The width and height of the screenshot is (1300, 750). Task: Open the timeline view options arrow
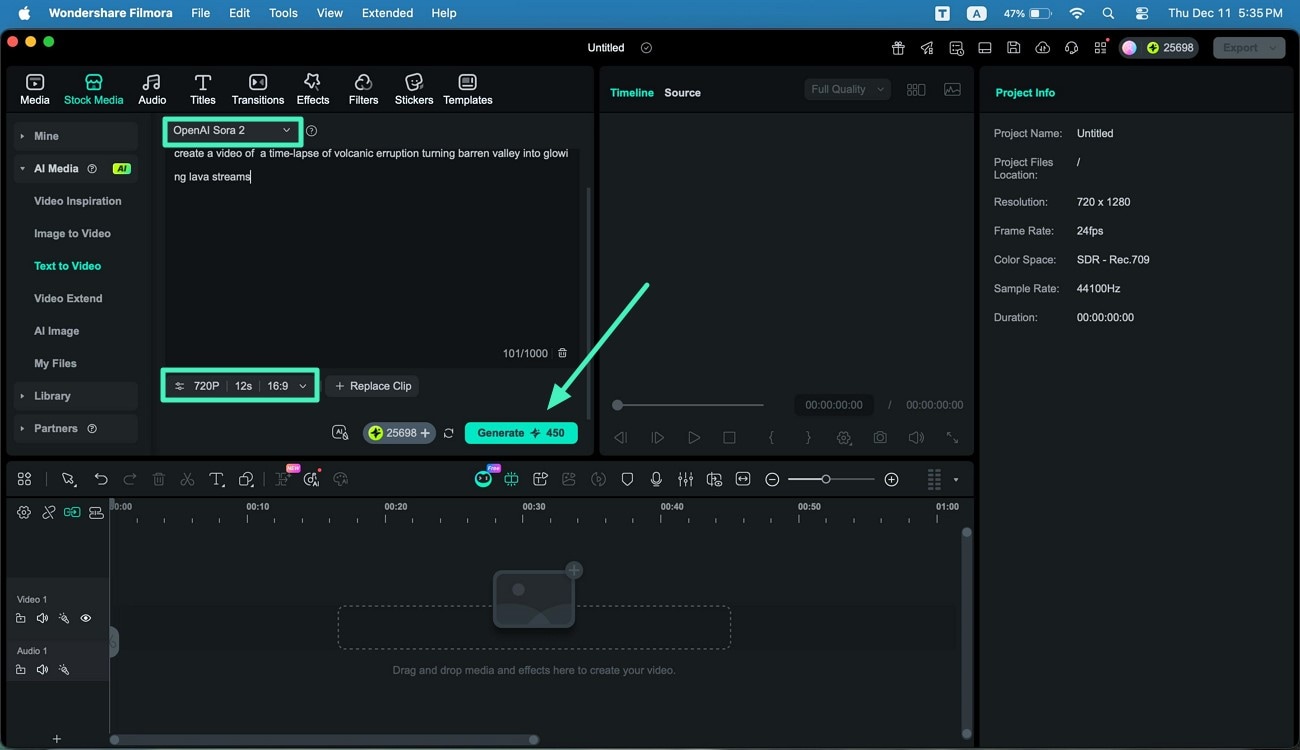pos(956,480)
